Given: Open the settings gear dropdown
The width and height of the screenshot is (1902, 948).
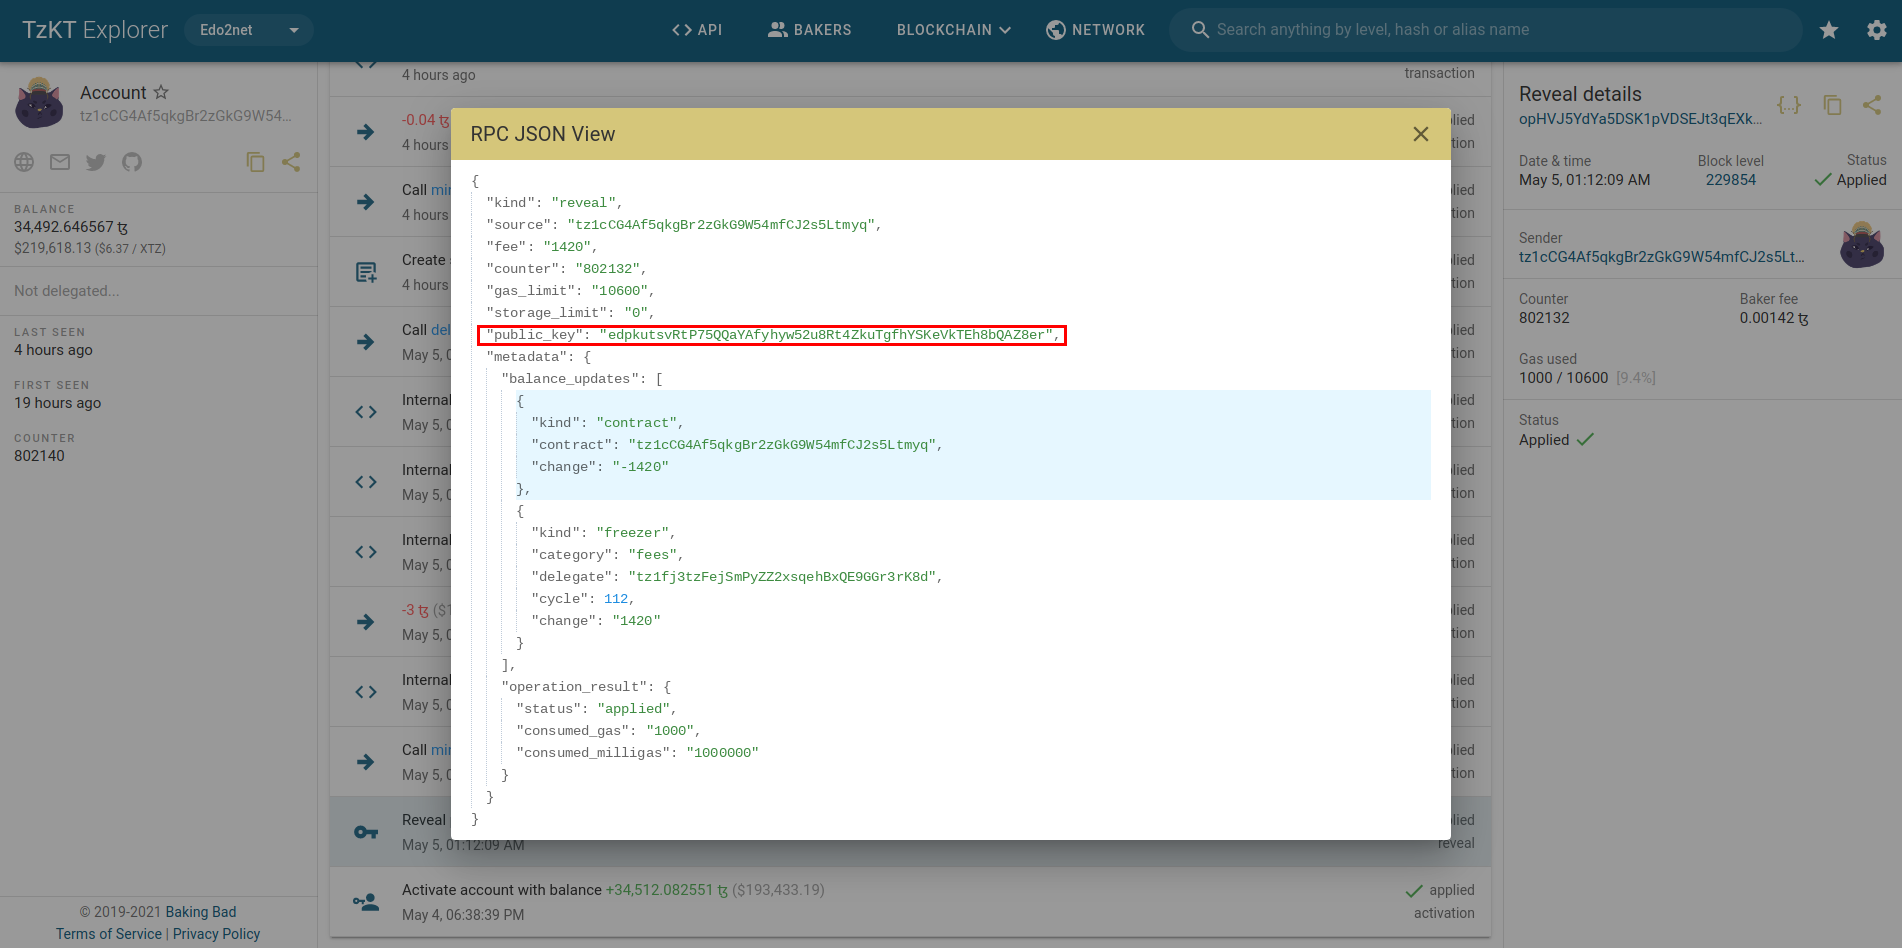Looking at the screenshot, I should pos(1877,30).
